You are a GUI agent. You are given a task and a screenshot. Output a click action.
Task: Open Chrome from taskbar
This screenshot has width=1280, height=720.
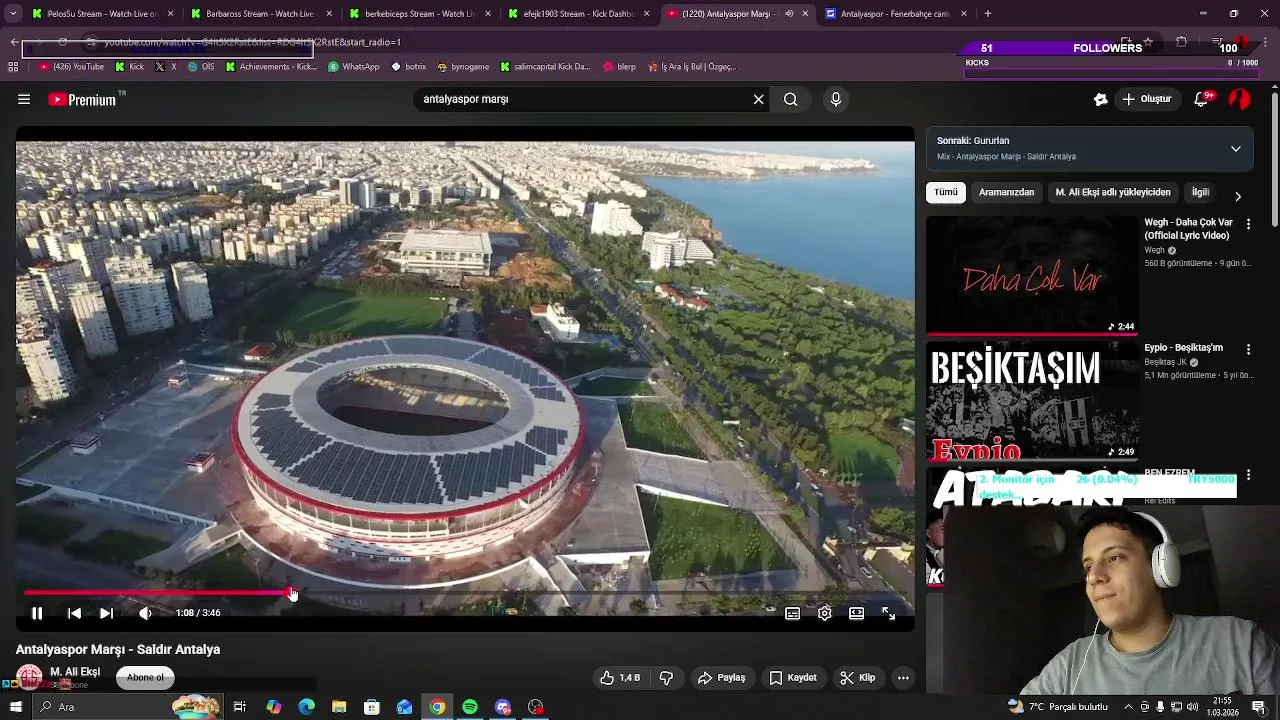coord(437,707)
